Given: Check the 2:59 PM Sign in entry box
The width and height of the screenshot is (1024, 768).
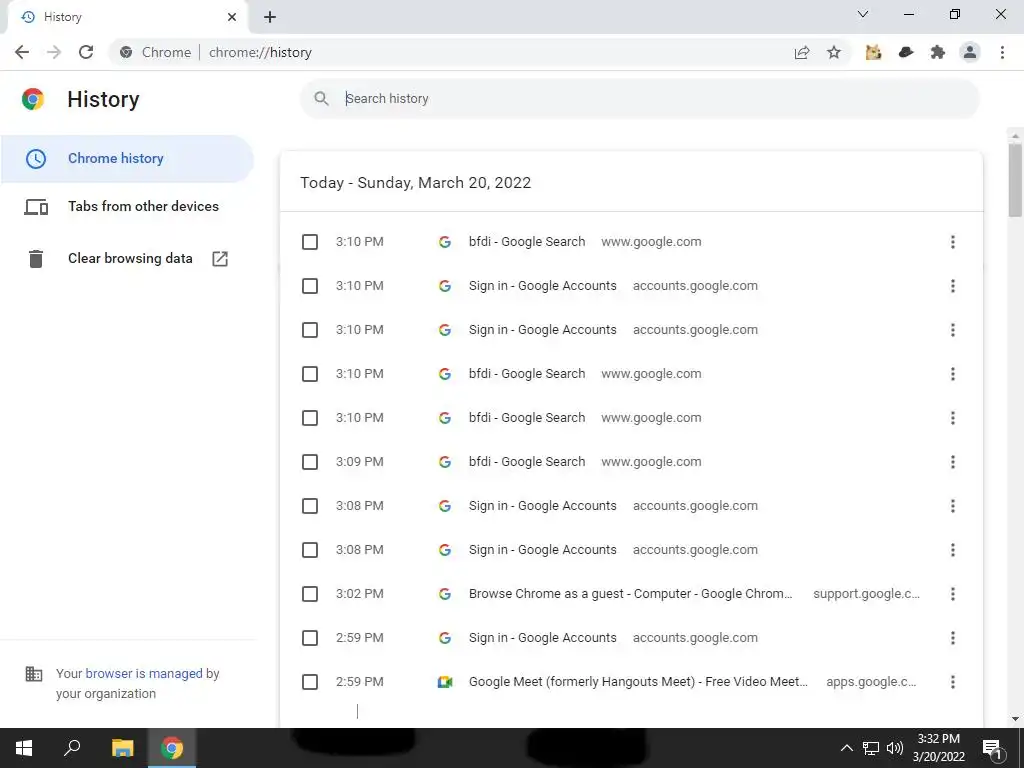Looking at the screenshot, I should (x=310, y=638).
